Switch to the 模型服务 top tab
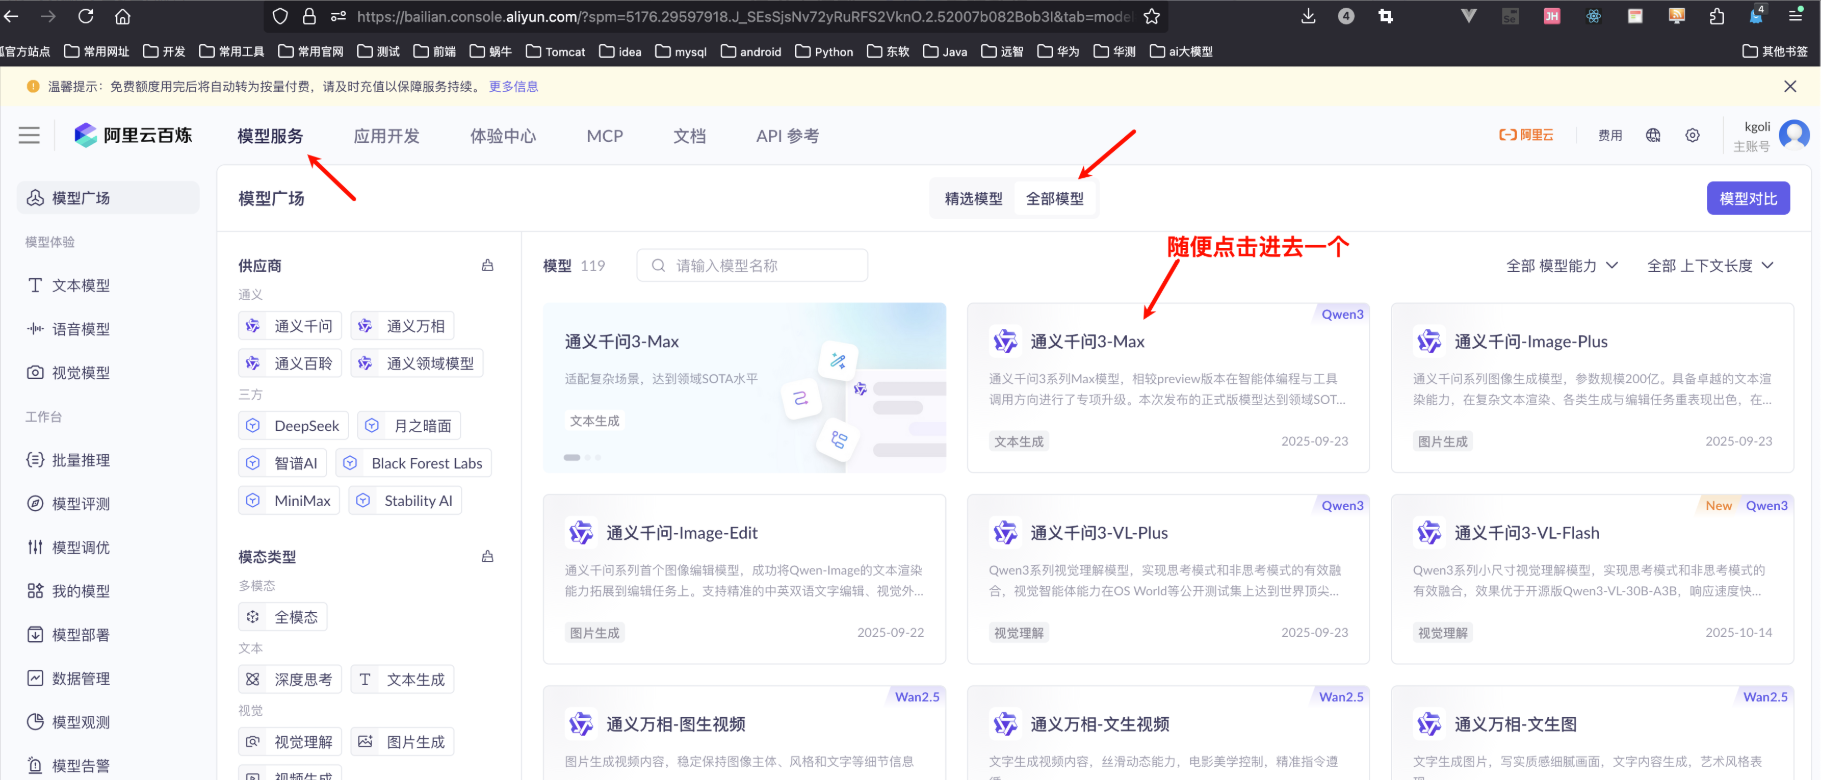The width and height of the screenshot is (1821, 780). pyautogui.click(x=270, y=136)
